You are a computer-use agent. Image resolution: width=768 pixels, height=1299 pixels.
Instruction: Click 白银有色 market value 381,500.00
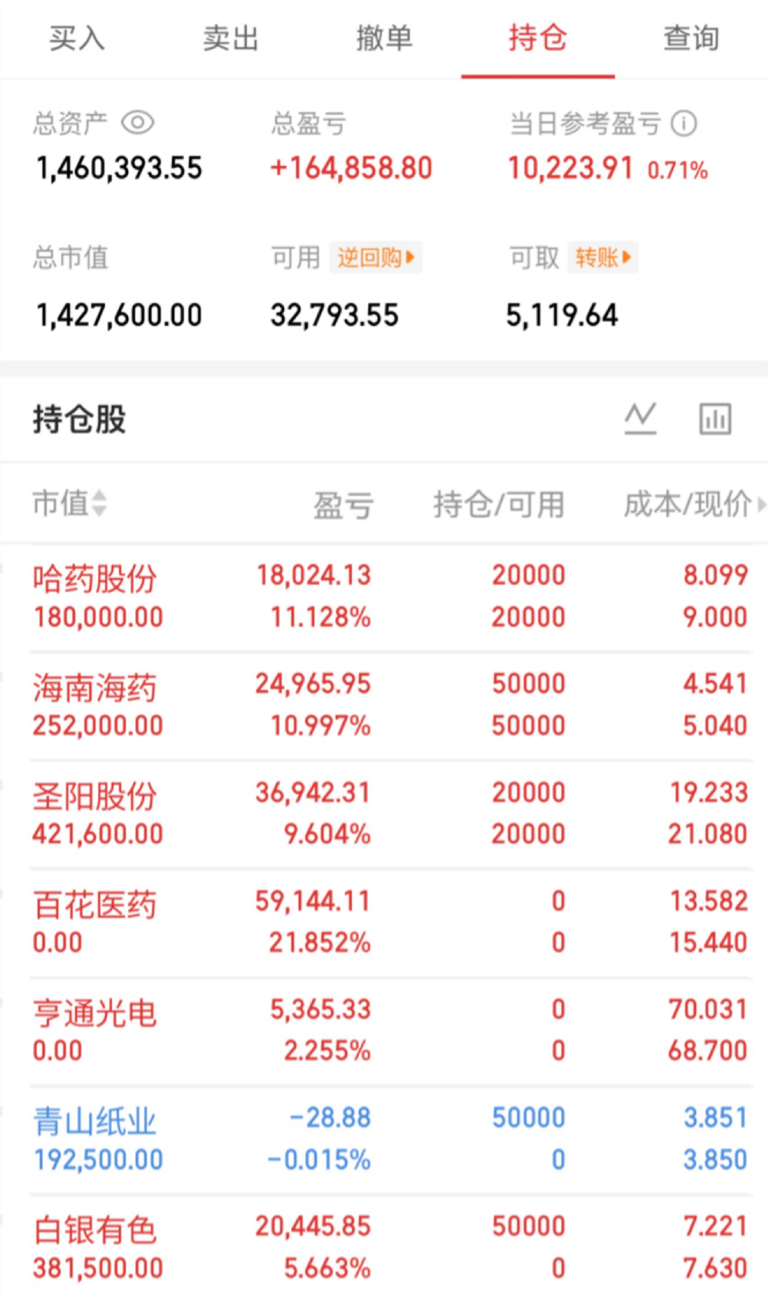(98, 1268)
